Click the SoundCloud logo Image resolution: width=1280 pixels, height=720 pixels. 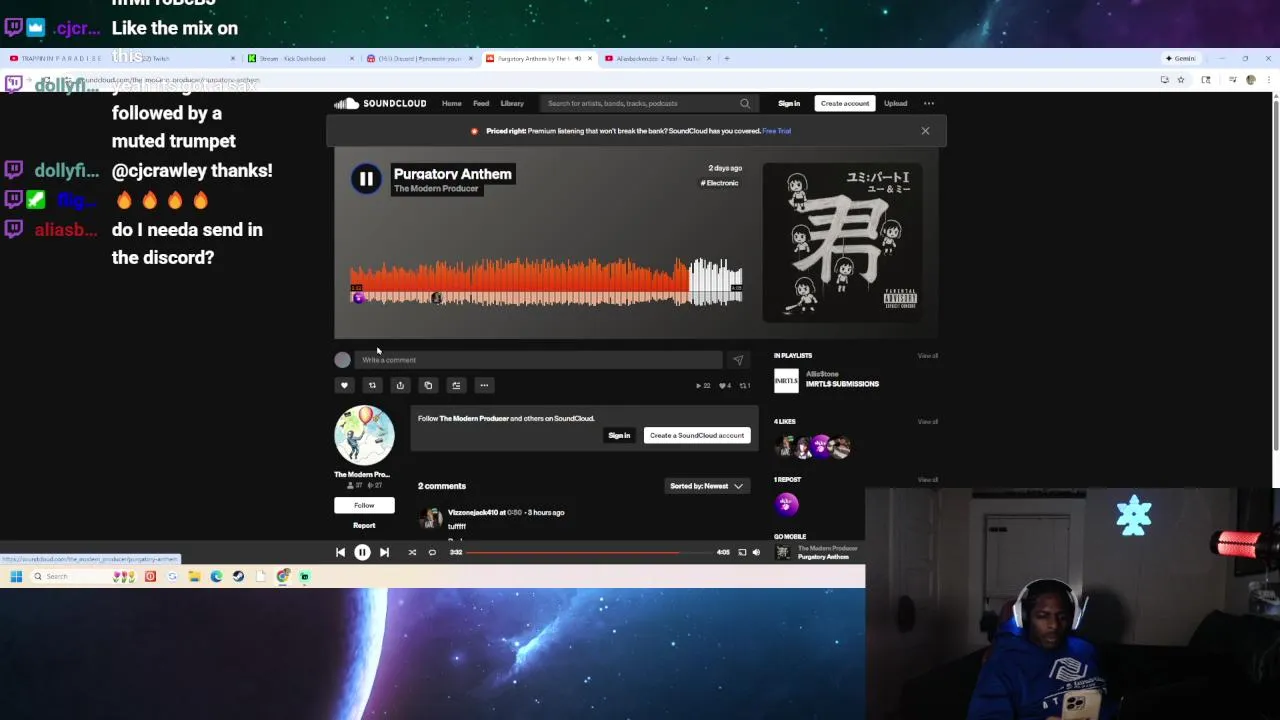coord(380,103)
